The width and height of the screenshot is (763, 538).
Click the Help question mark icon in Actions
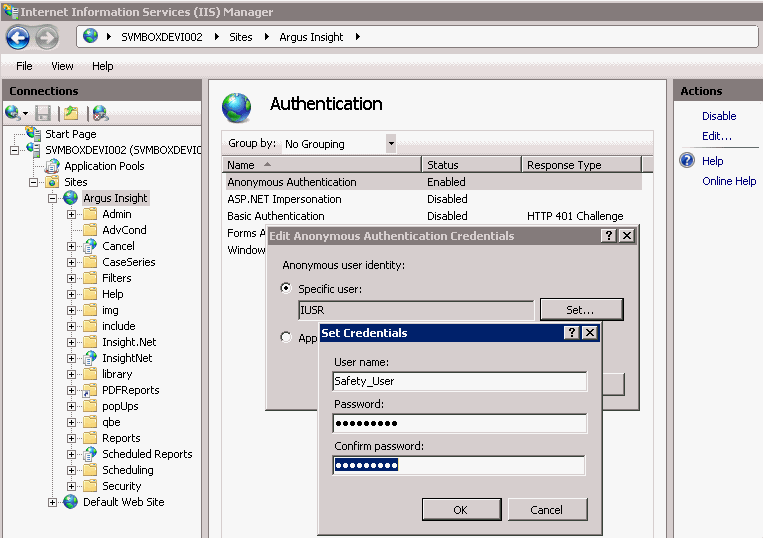click(687, 160)
